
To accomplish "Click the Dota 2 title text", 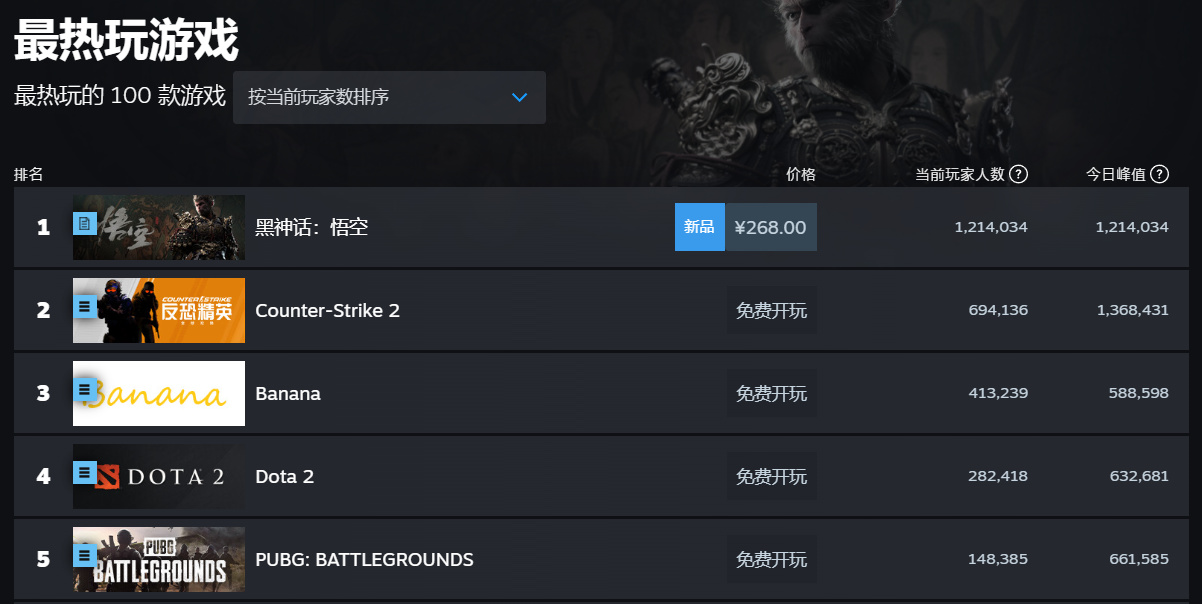I will (285, 476).
